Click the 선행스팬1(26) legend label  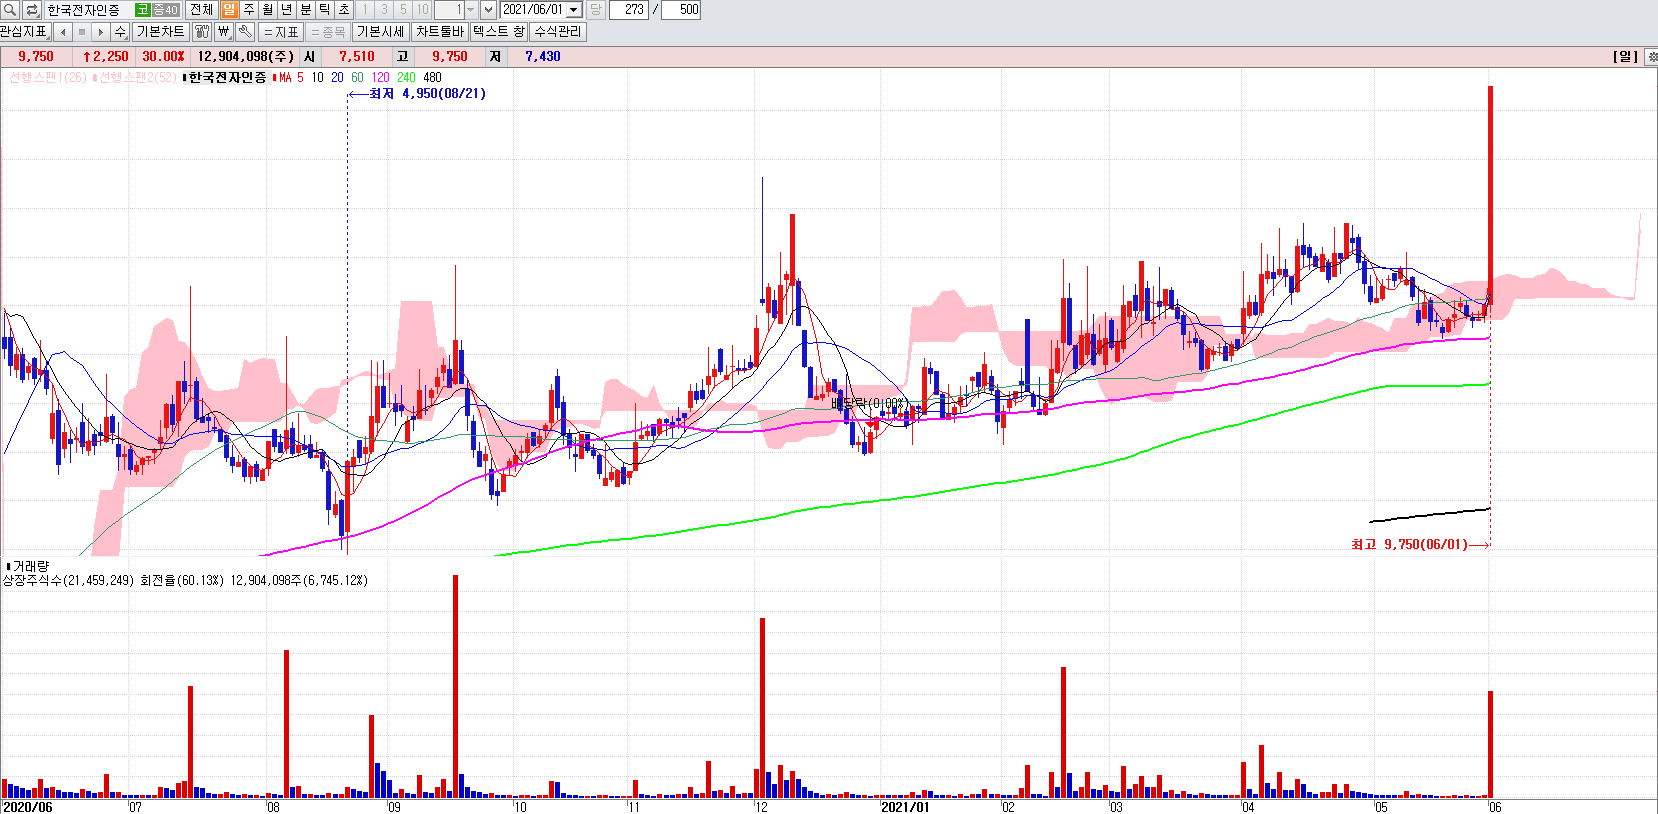click(47, 78)
